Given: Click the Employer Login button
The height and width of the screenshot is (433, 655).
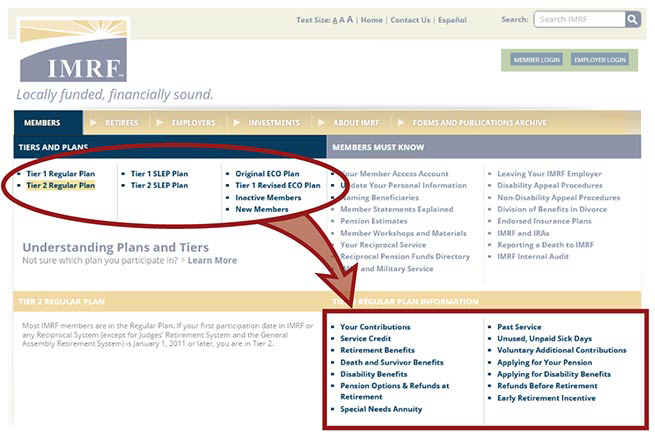Looking at the screenshot, I should [599, 60].
